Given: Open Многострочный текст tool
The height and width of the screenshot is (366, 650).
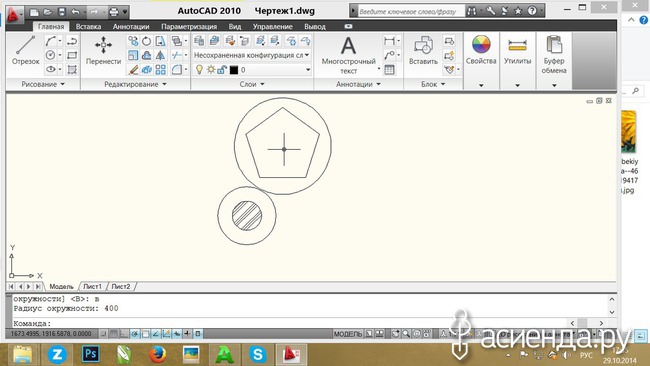Looking at the screenshot, I should tap(349, 55).
